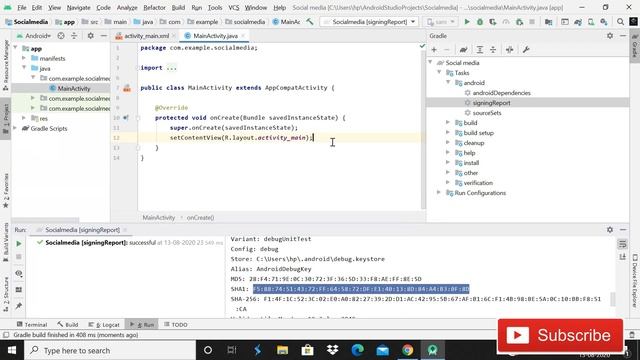Collapse the android Gradle tasks group

click(x=448, y=82)
